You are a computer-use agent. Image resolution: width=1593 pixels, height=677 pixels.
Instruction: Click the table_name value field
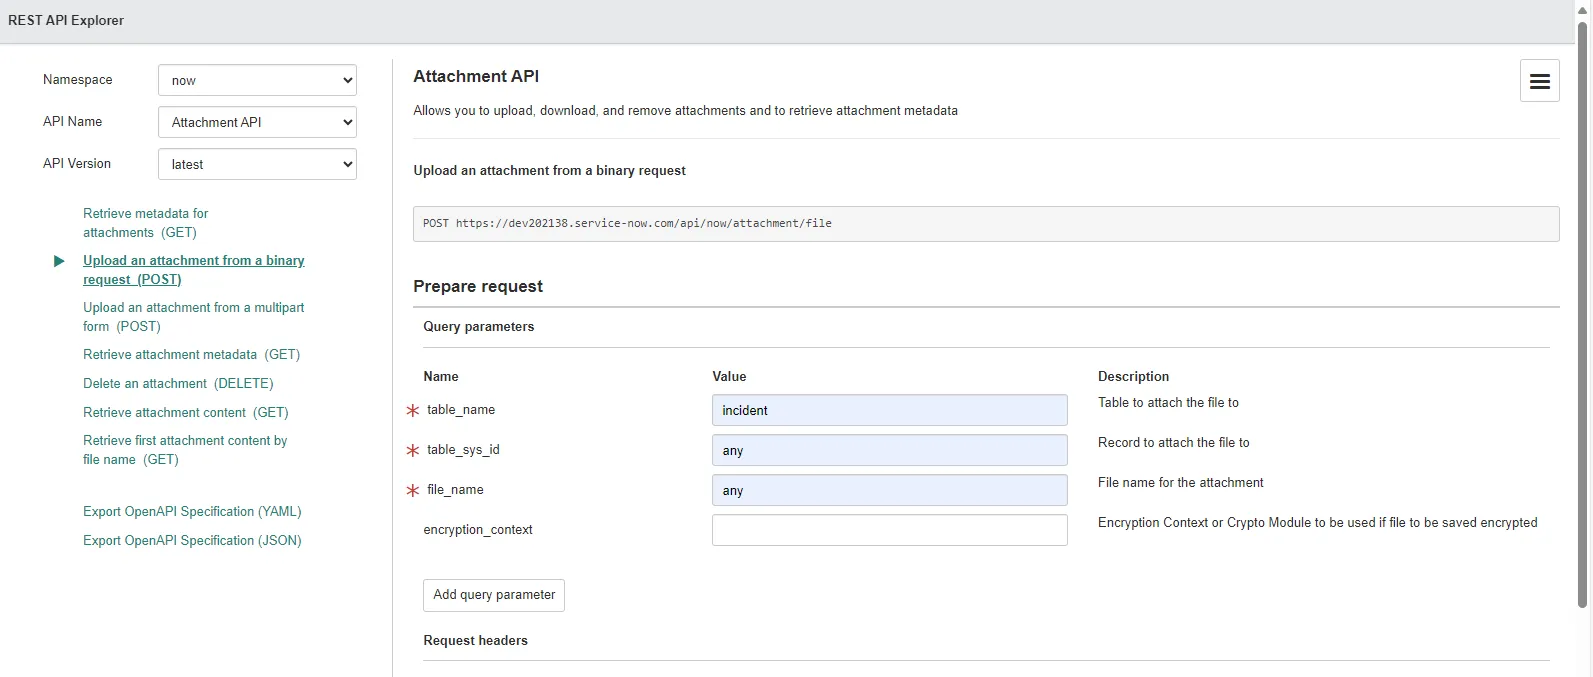[889, 410]
